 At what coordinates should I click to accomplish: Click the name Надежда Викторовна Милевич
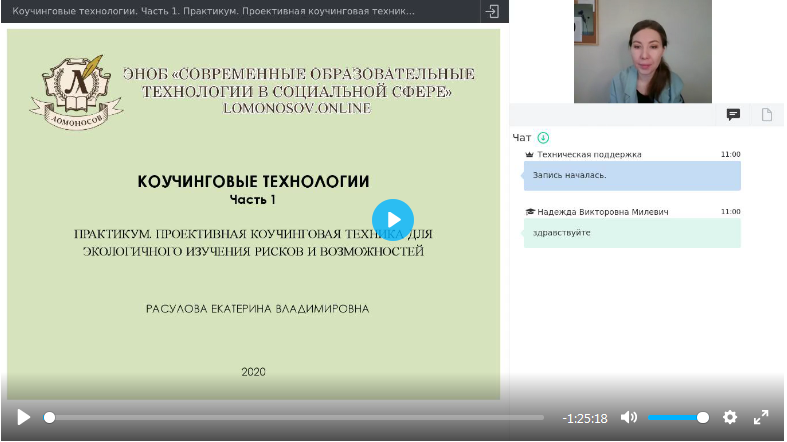602,212
